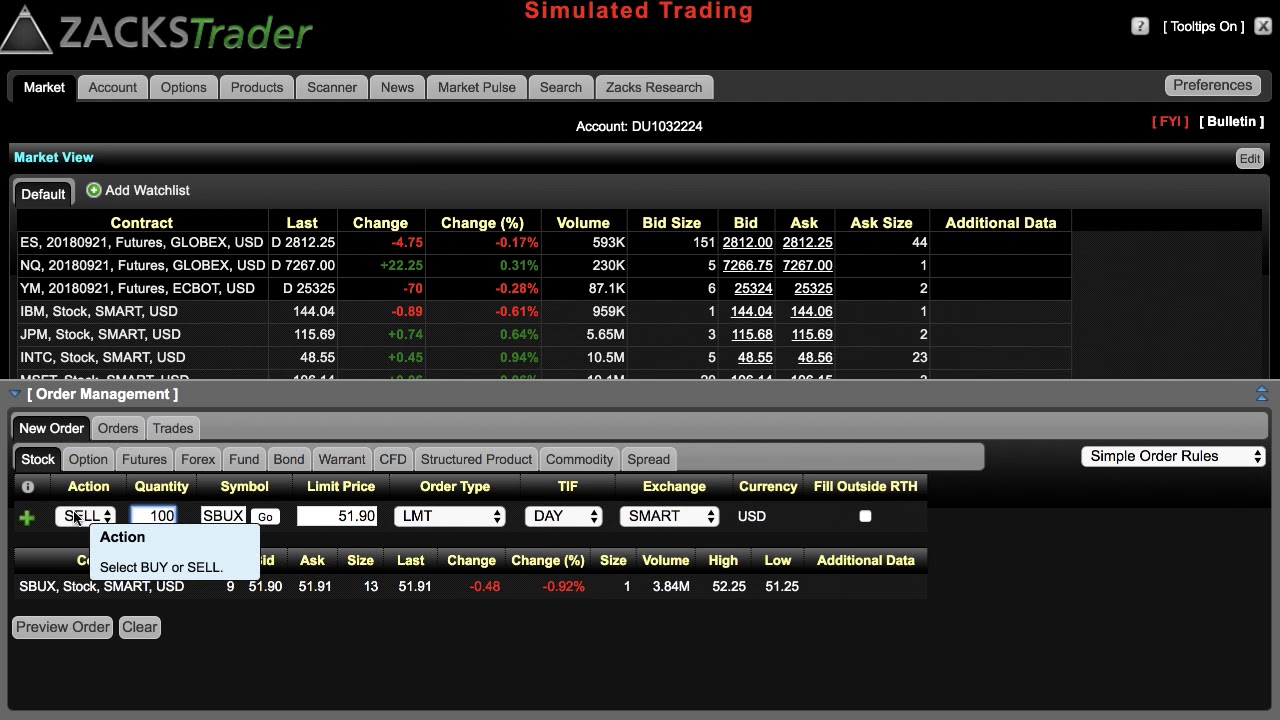The image size is (1280, 720).
Task: Close the trader window with X icon
Action: tap(1263, 27)
